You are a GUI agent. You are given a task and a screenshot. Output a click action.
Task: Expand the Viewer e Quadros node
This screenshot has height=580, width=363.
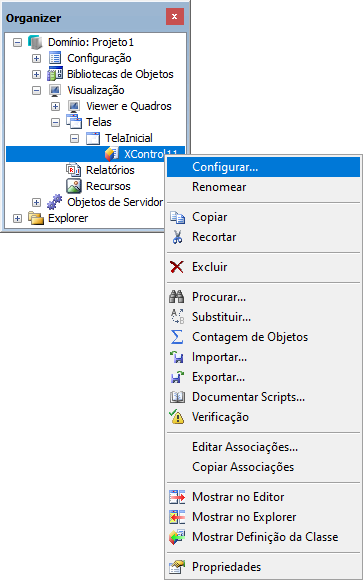(x=56, y=107)
